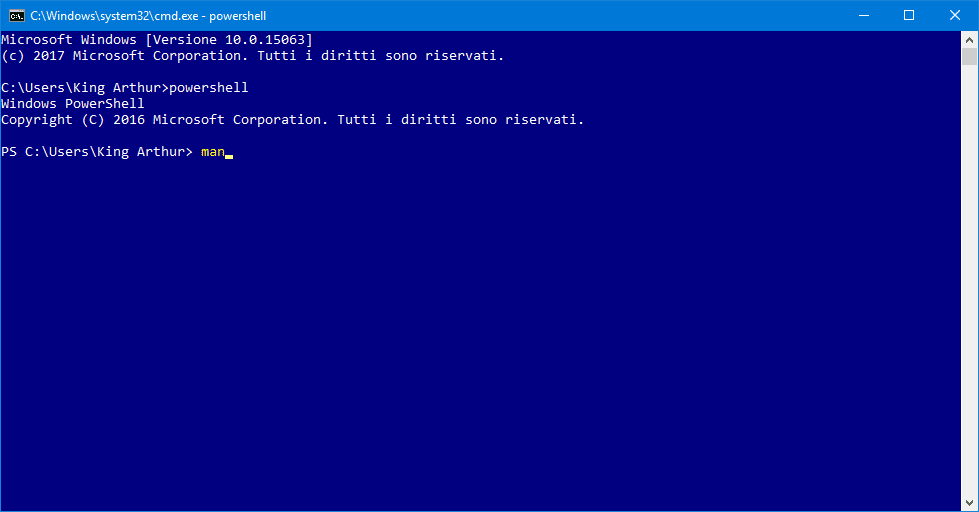Click the scrollbar up arrow
Screen dimensions: 979x512
[970, 38]
